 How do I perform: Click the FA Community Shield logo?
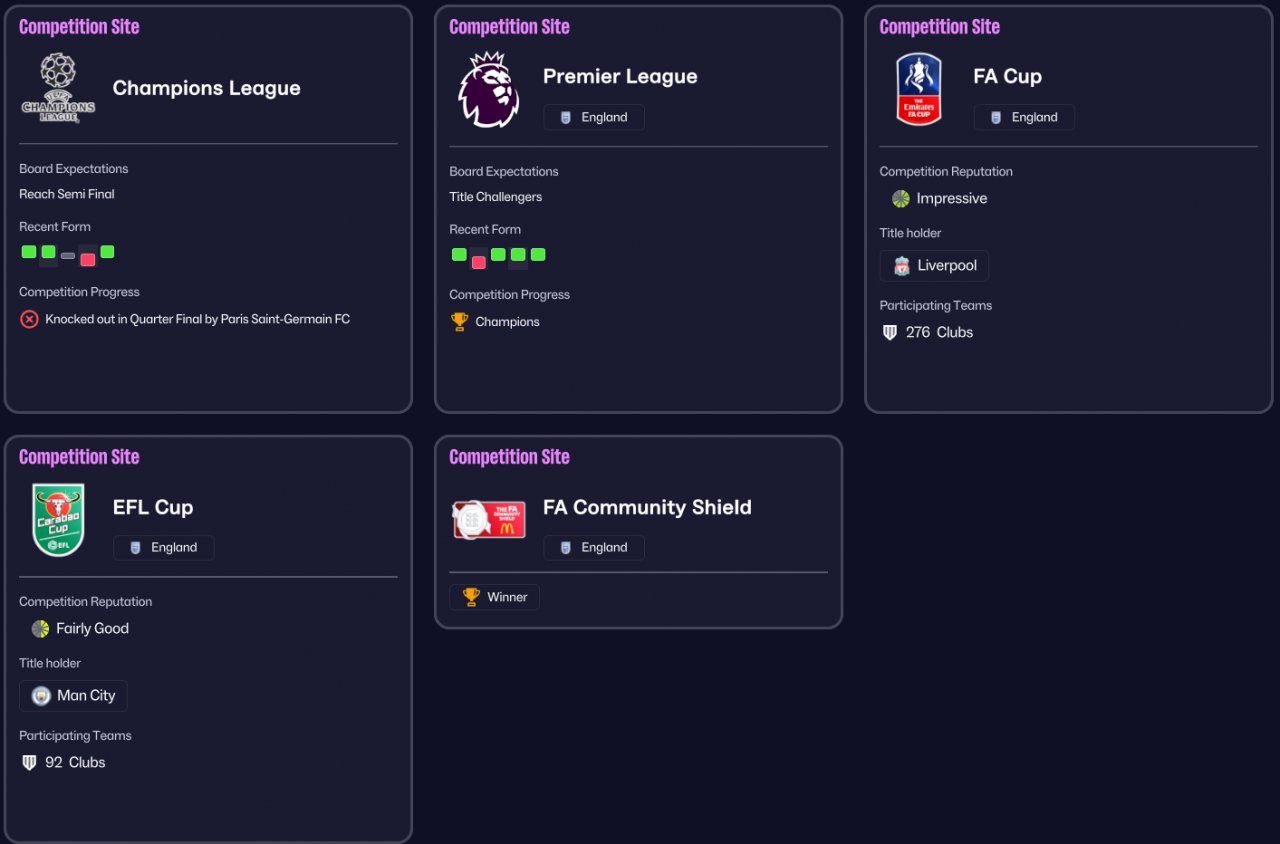[x=489, y=520]
